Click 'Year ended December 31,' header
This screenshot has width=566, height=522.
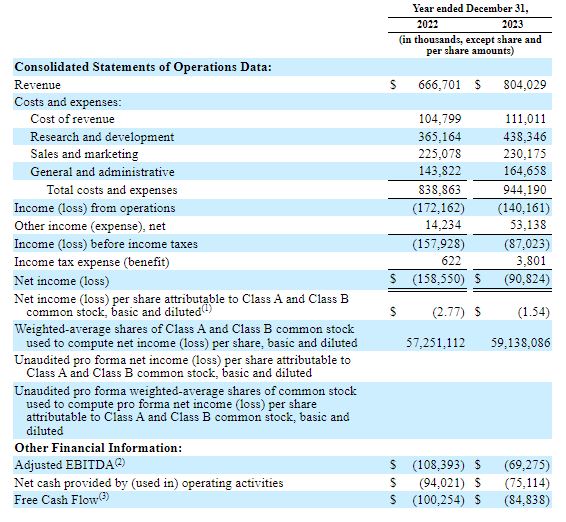(470, 9)
